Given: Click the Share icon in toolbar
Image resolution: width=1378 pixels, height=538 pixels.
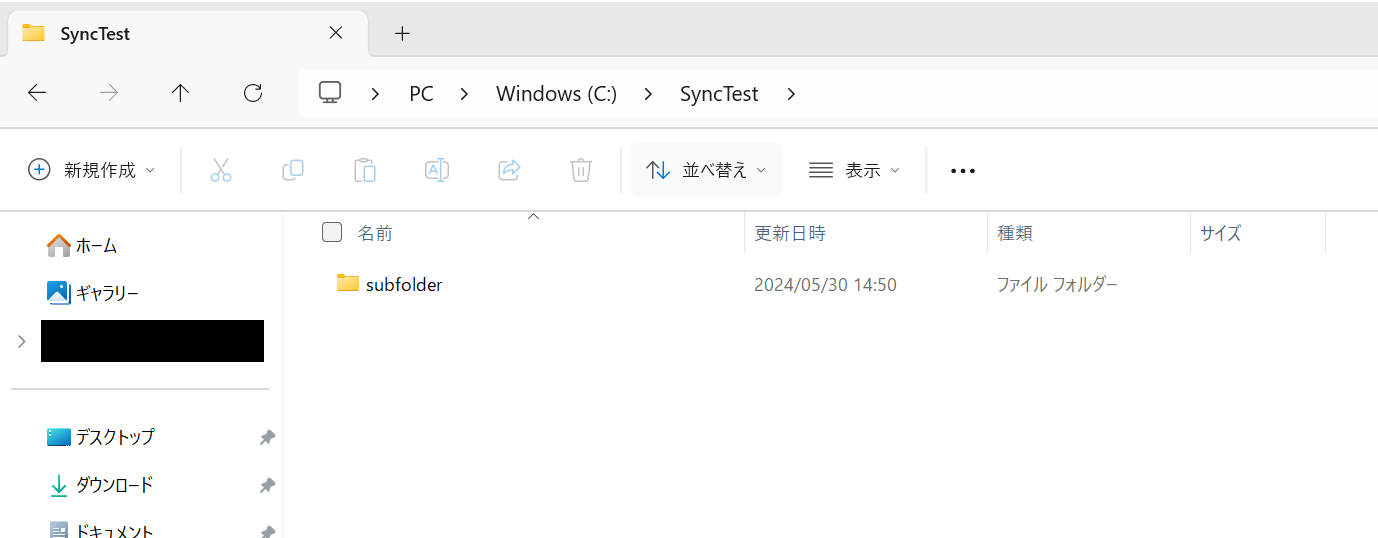Looking at the screenshot, I should click(509, 170).
